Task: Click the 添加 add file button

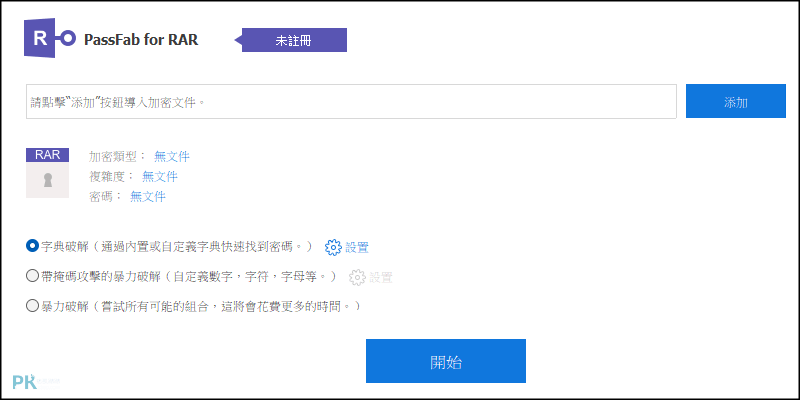Action: 736,101
